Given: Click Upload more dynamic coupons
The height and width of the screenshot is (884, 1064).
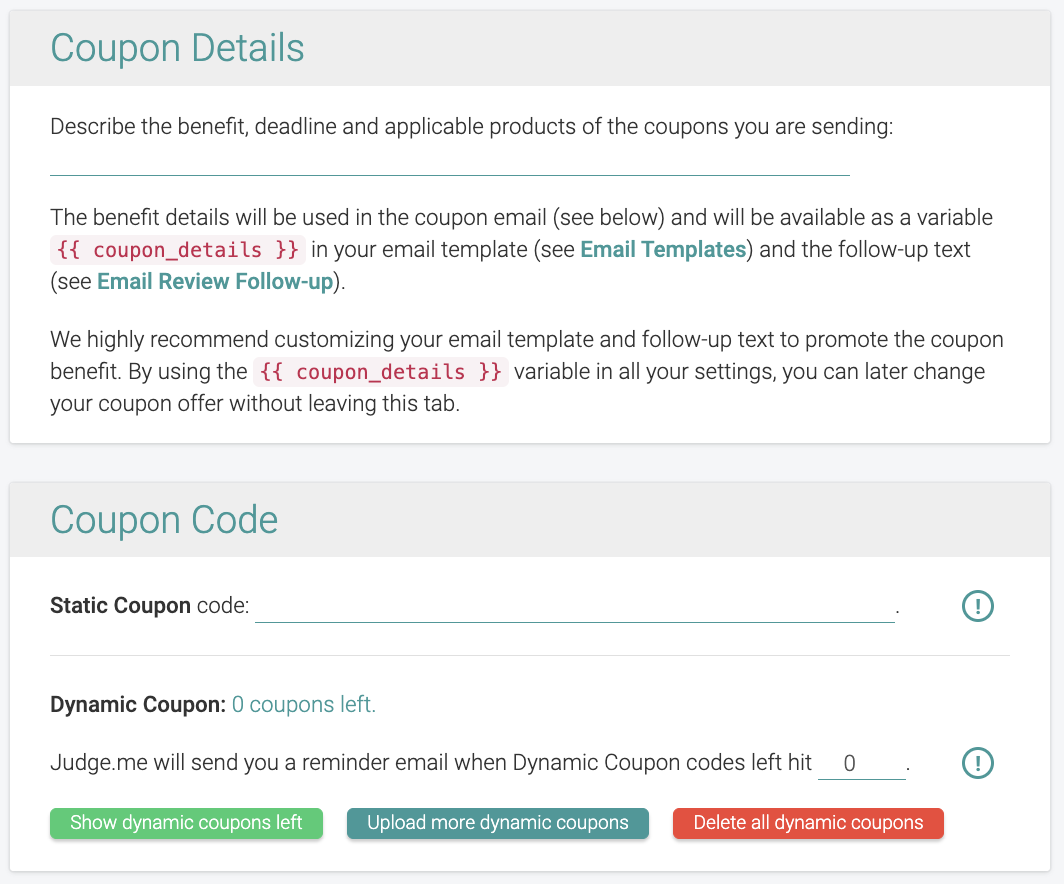Looking at the screenshot, I should point(497,823).
